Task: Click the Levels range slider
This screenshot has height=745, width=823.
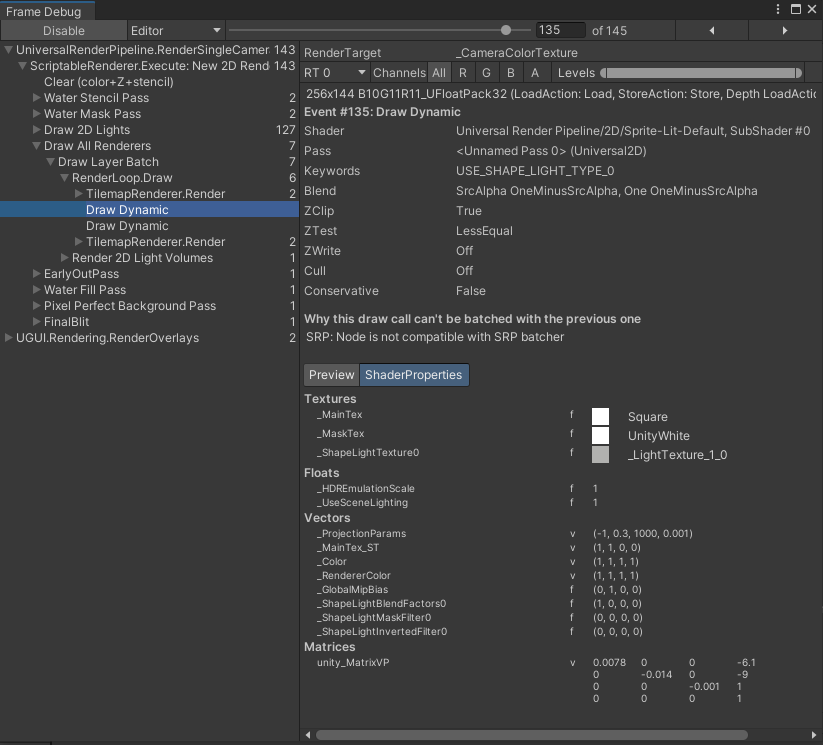Action: click(701, 73)
